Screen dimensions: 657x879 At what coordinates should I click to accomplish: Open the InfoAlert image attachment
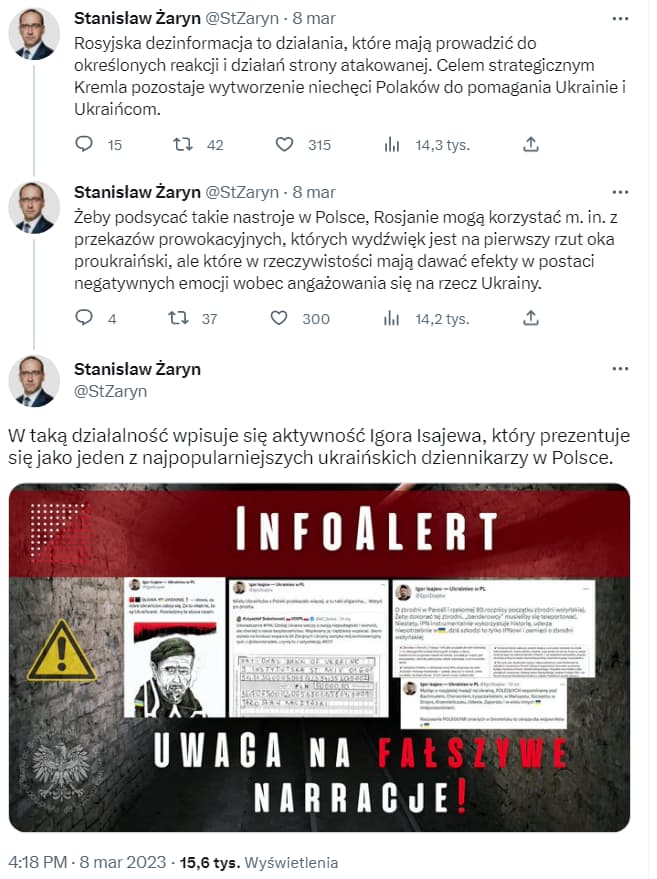[x=320, y=658]
